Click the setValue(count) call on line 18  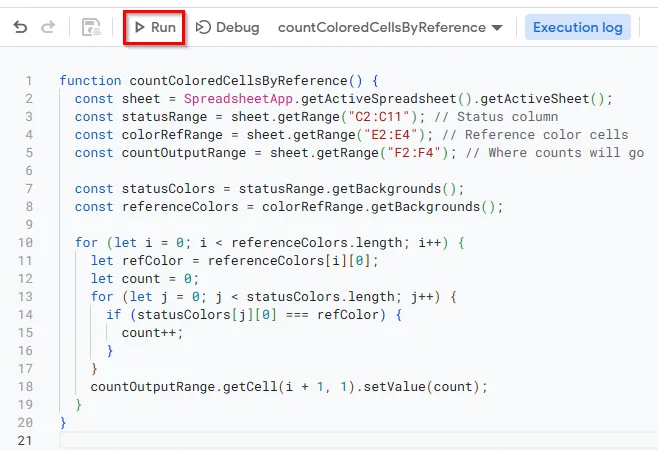click(x=425, y=386)
